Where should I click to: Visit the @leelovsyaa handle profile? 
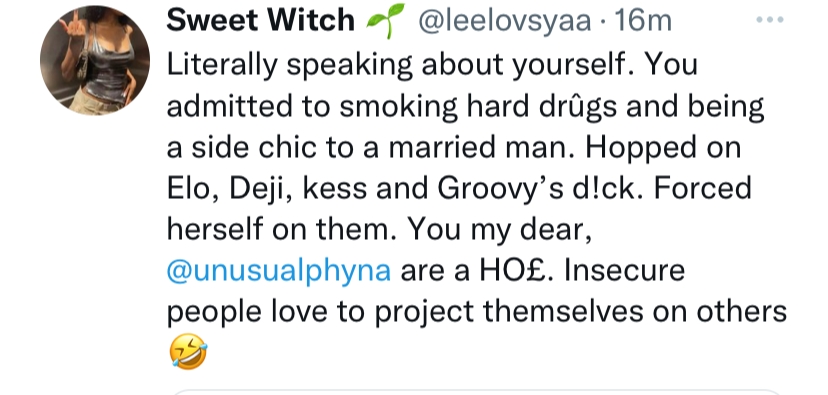pos(504,21)
